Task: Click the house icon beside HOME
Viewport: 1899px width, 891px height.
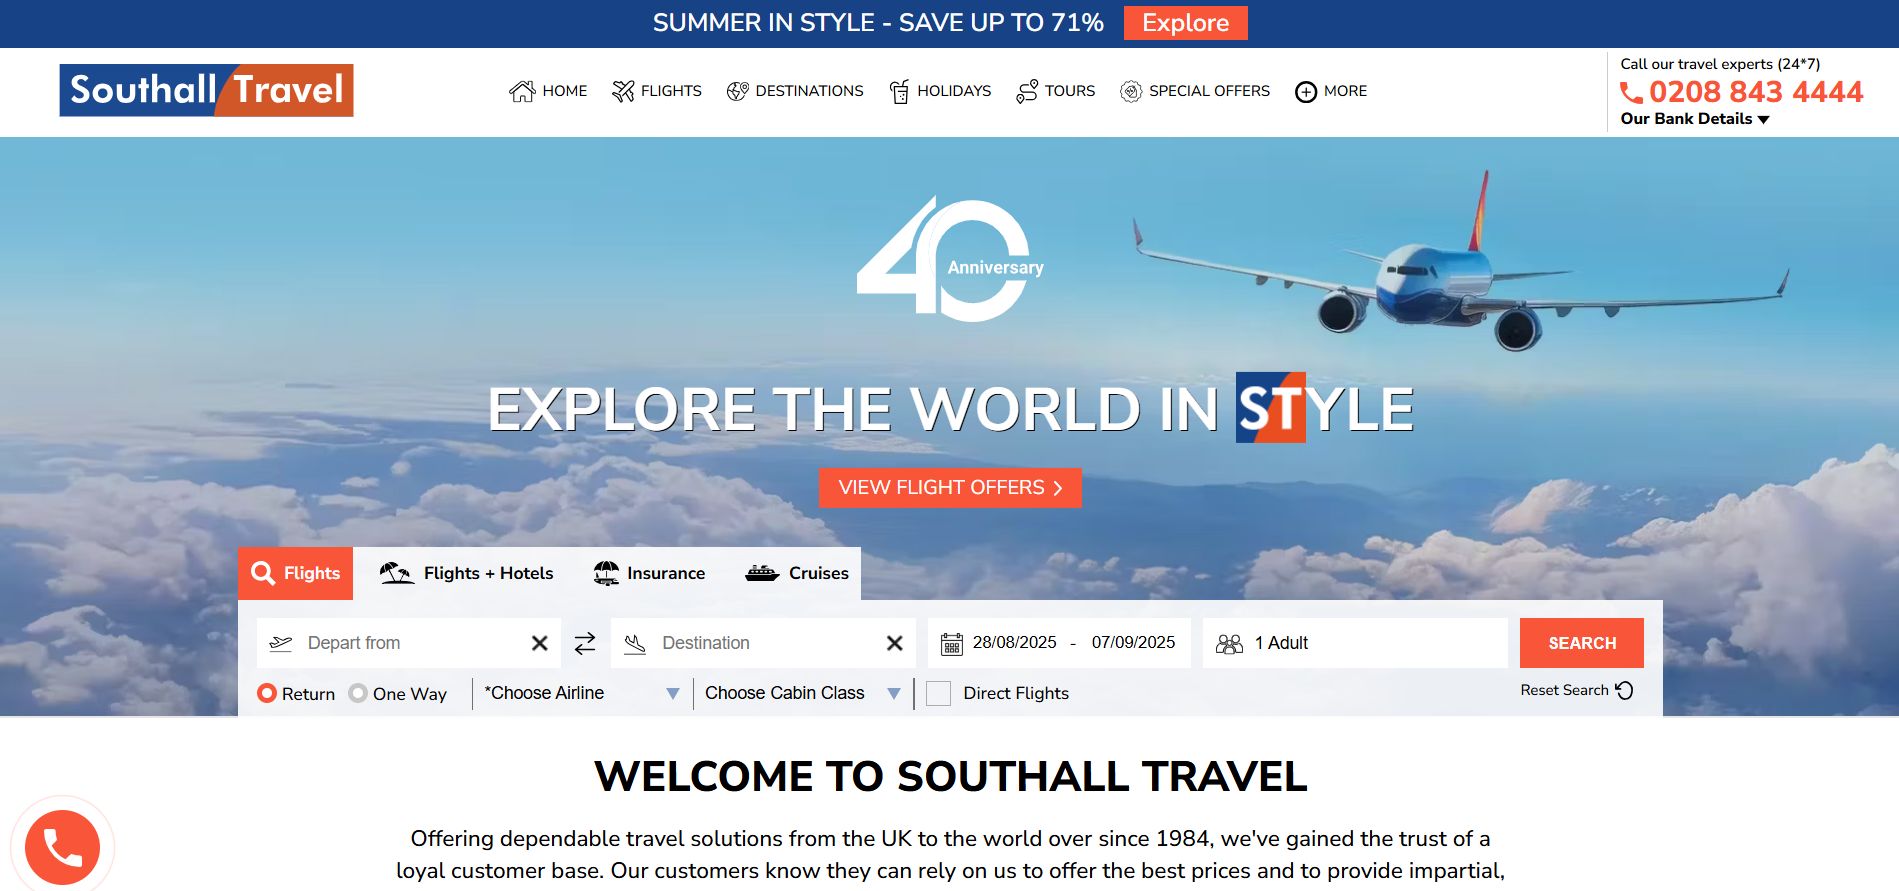Action: tap(522, 91)
